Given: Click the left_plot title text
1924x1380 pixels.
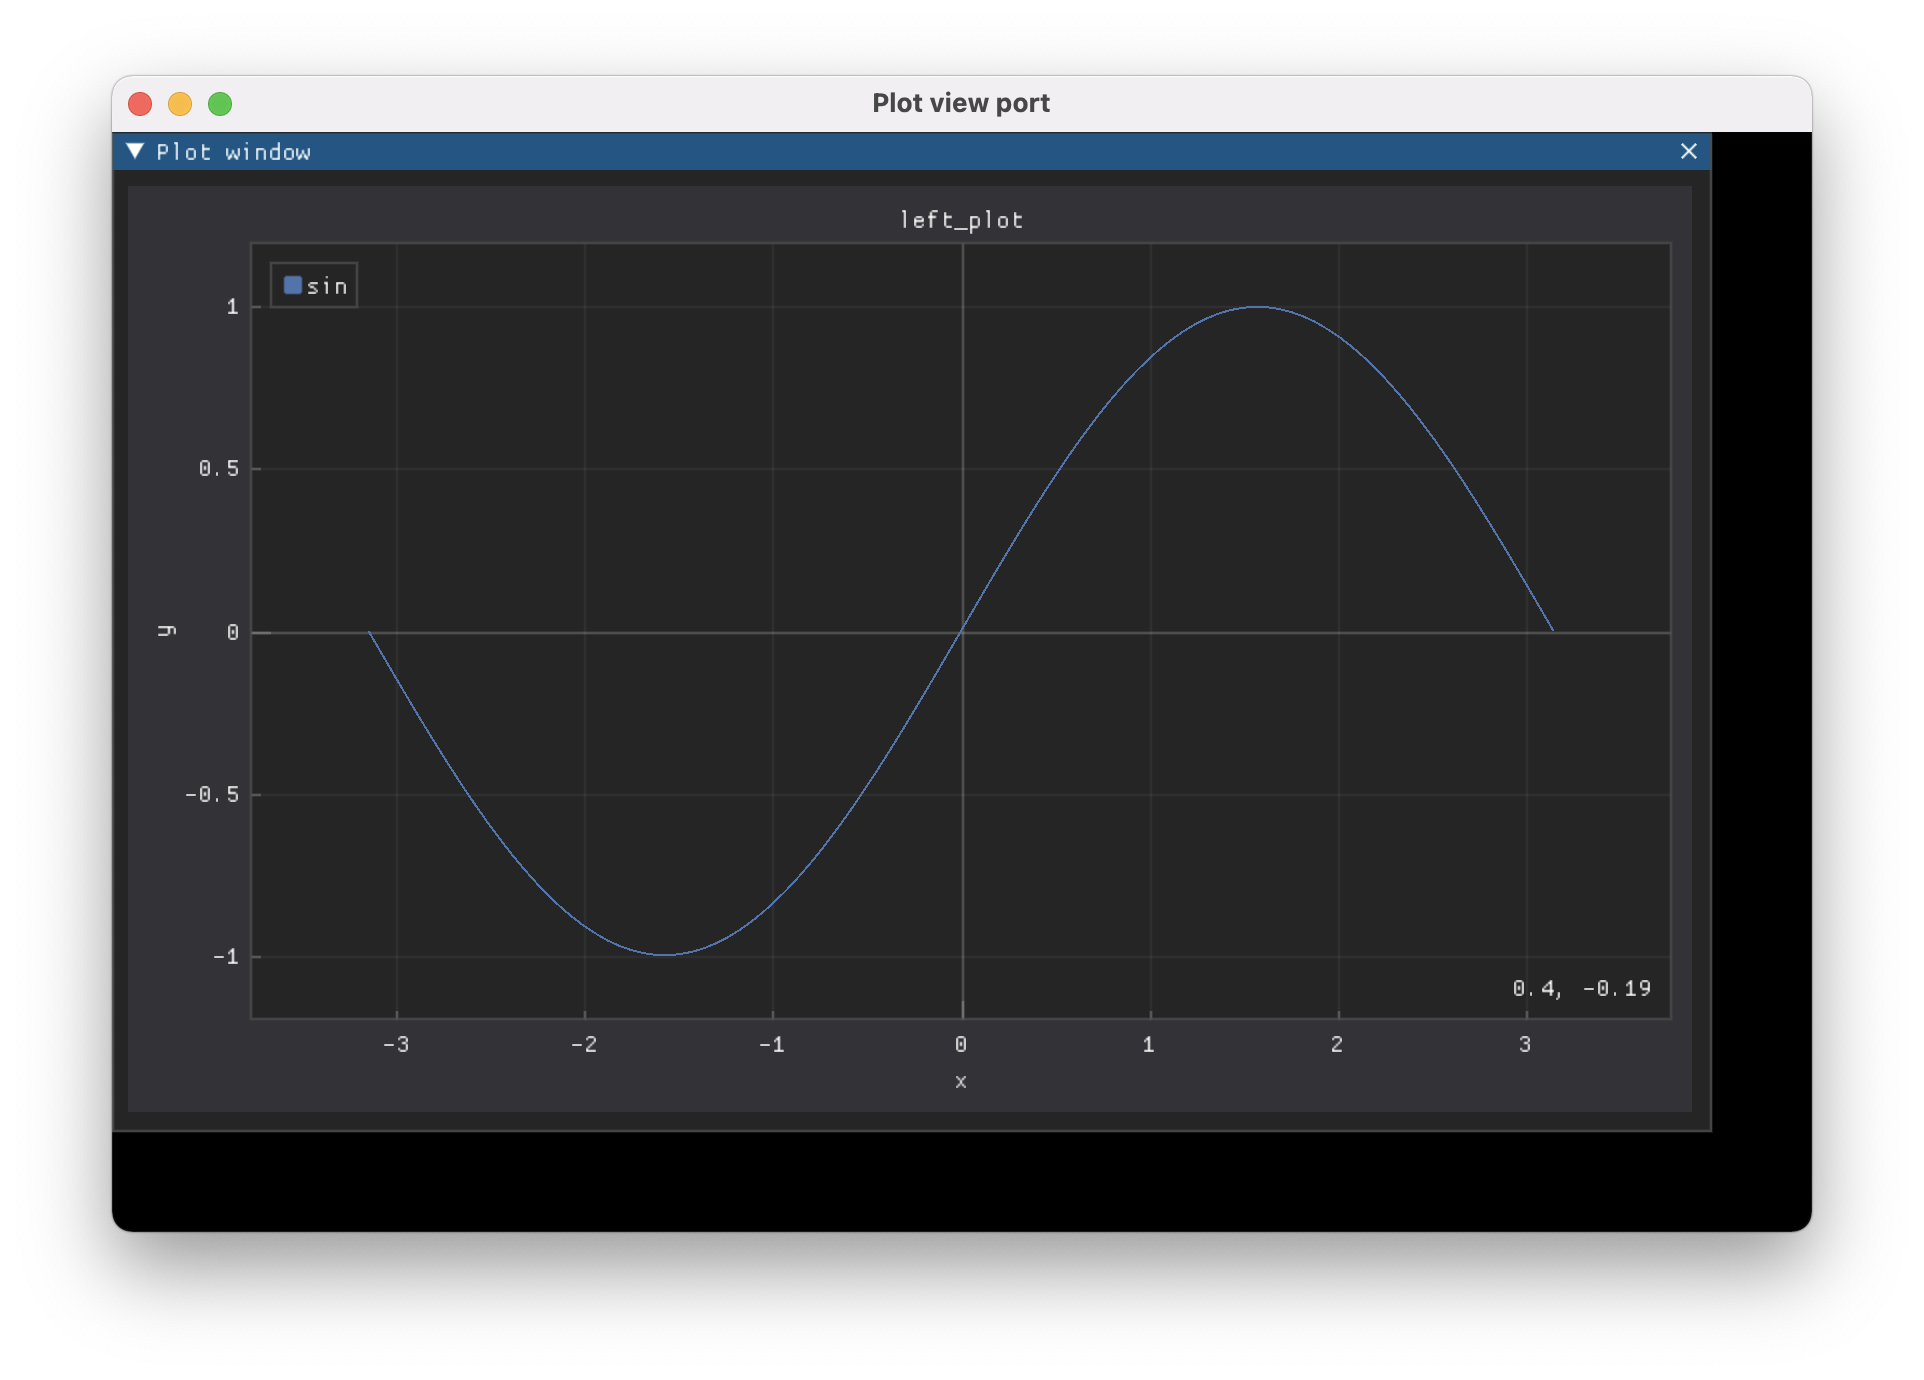Looking at the screenshot, I should pyautogui.click(x=961, y=220).
